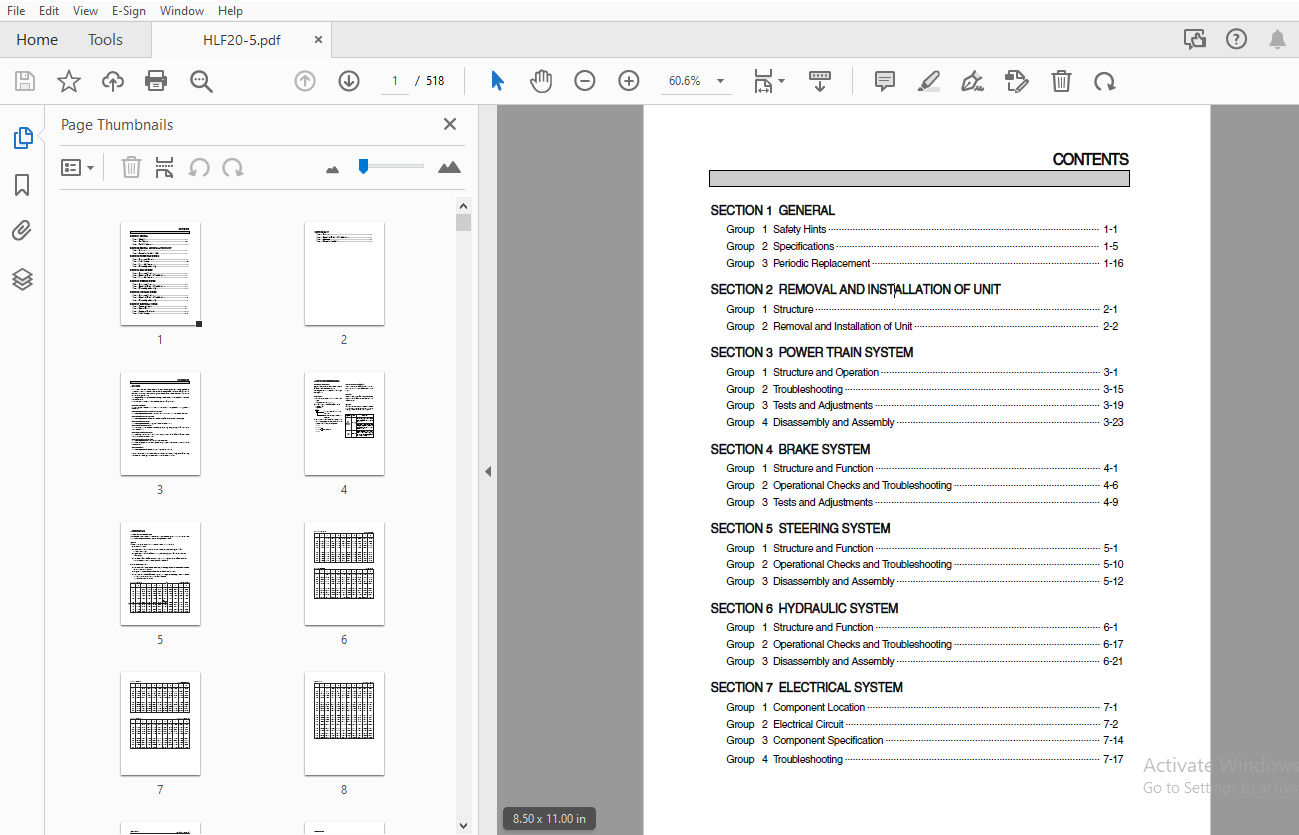Rotate thumbnails clockwise
Image resolution: width=1299 pixels, height=835 pixels.
point(233,167)
